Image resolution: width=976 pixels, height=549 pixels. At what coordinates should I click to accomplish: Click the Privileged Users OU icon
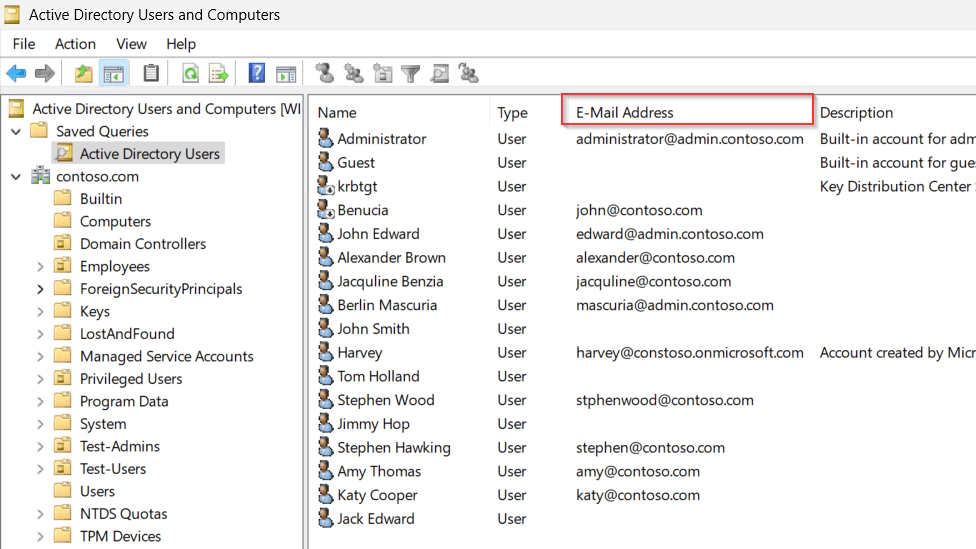[63, 378]
